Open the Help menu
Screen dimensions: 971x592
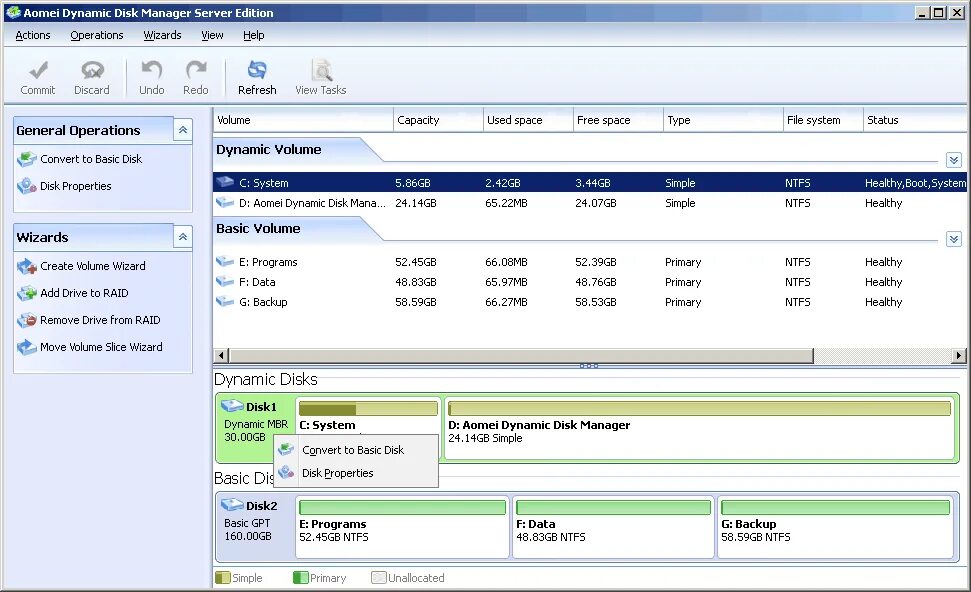[253, 35]
